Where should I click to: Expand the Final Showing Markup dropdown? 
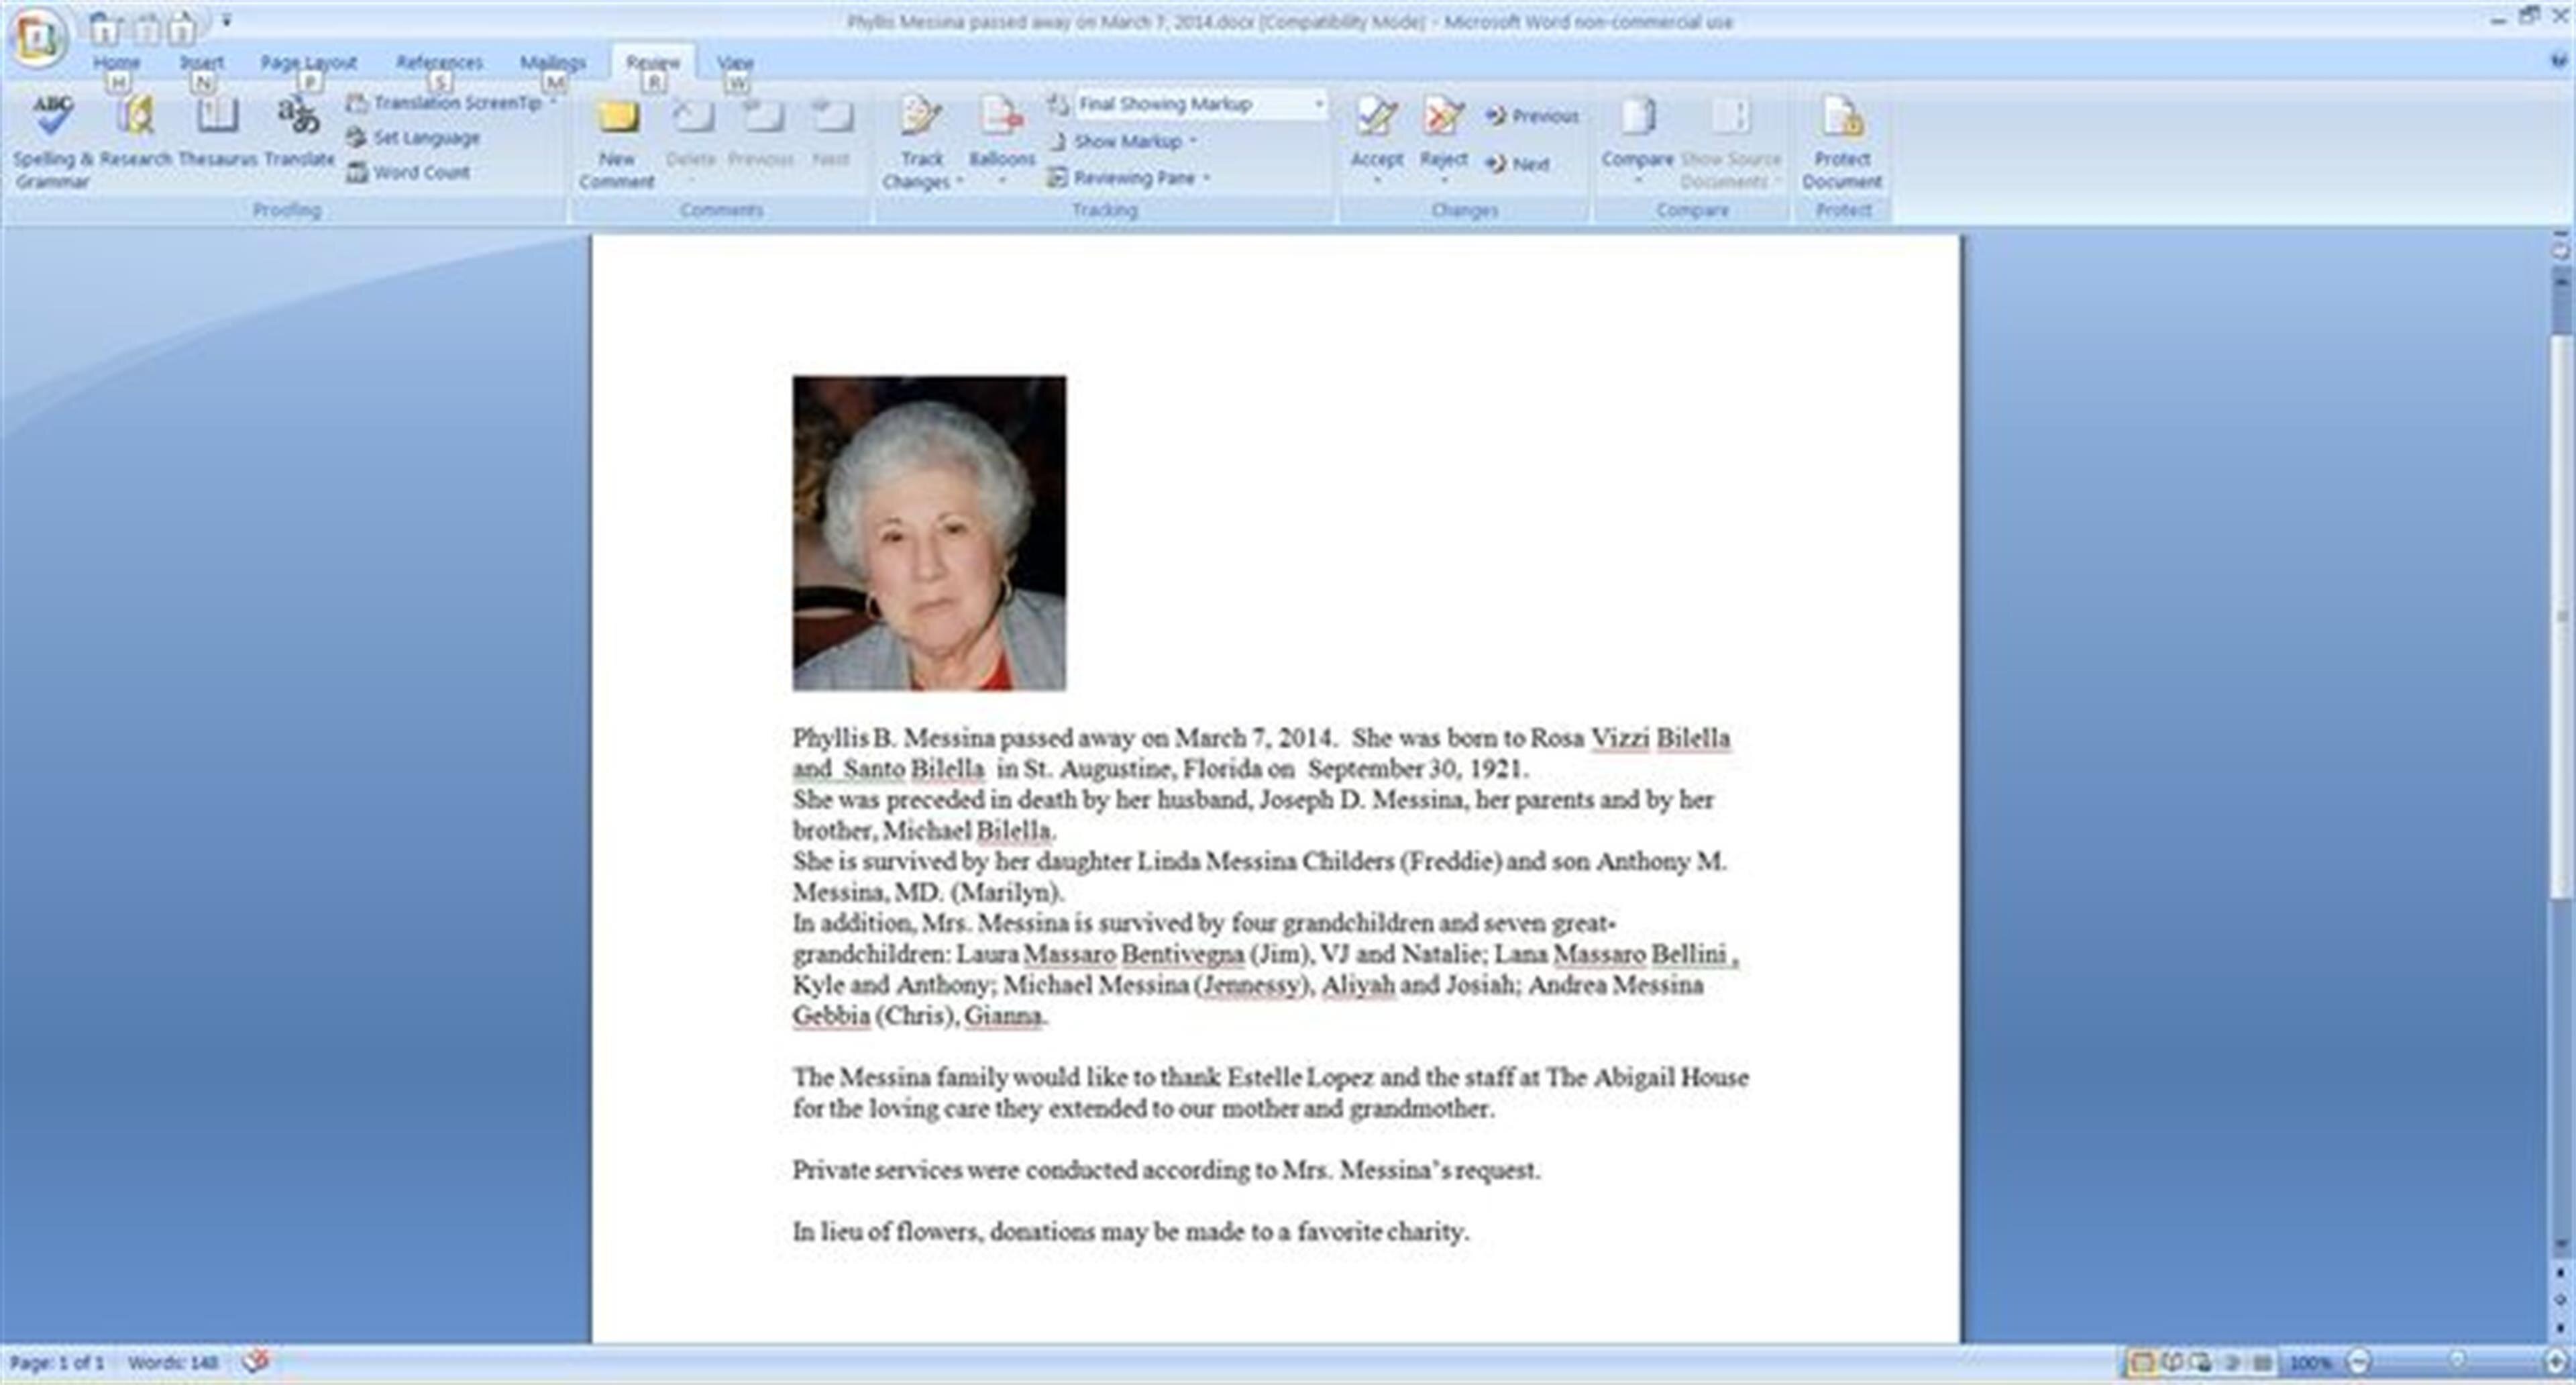[1318, 104]
